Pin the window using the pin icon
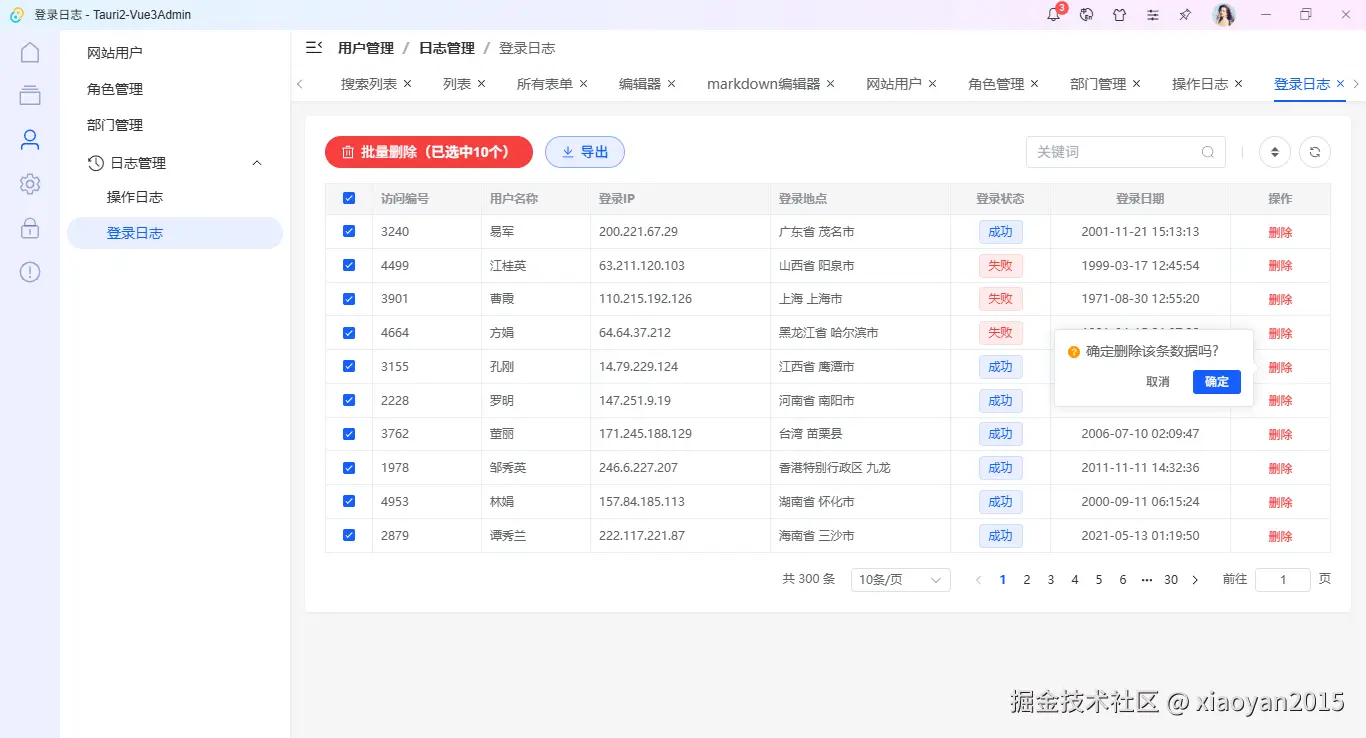Viewport: 1366px width, 738px height. click(1185, 15)
